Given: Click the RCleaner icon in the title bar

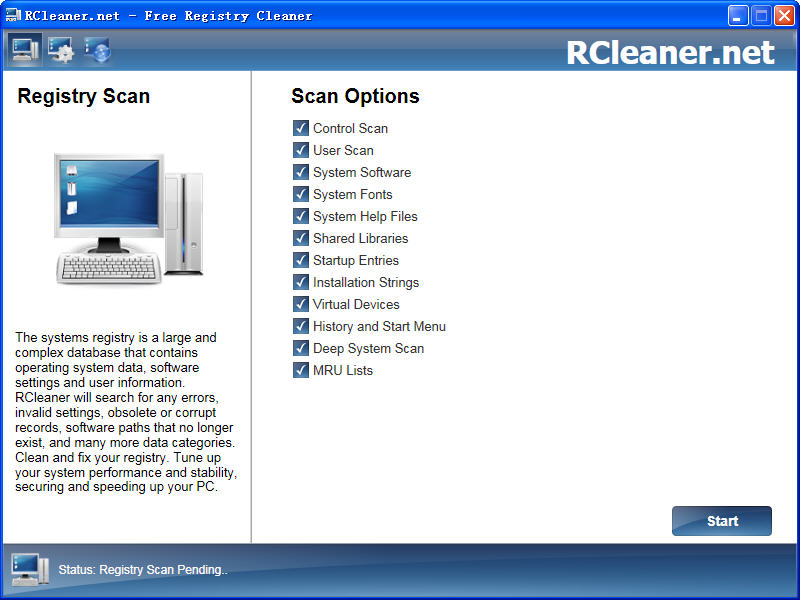Looking at the screenshot, I should [13, 14].
